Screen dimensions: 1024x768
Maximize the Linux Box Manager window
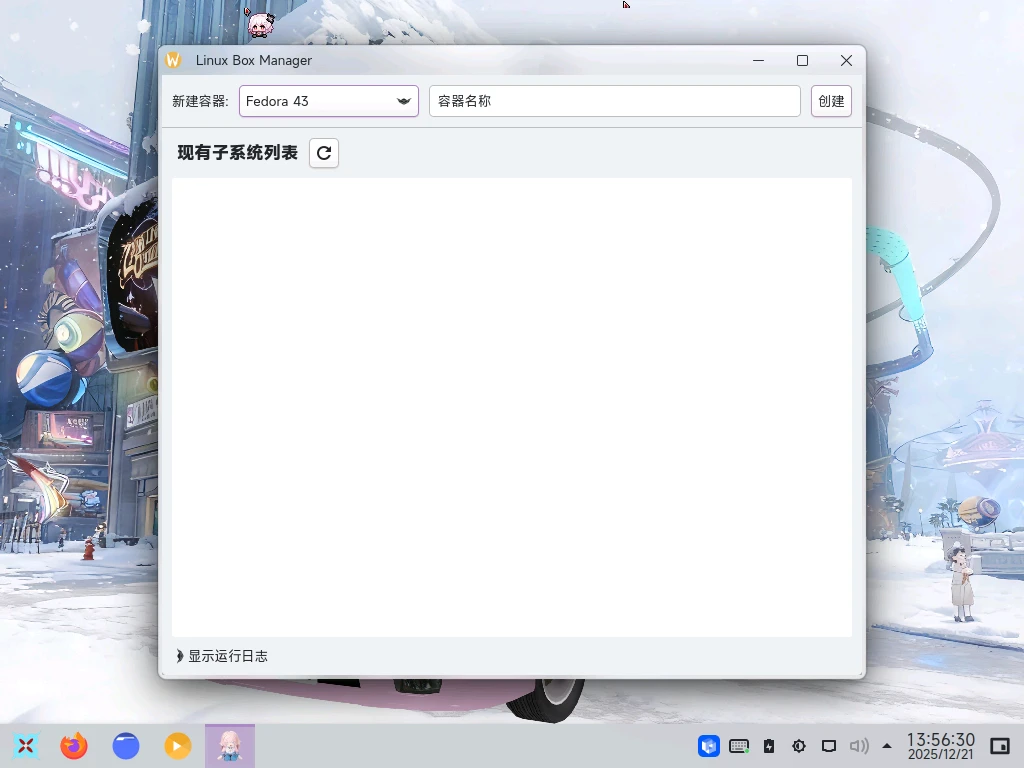tap(803, 60)
